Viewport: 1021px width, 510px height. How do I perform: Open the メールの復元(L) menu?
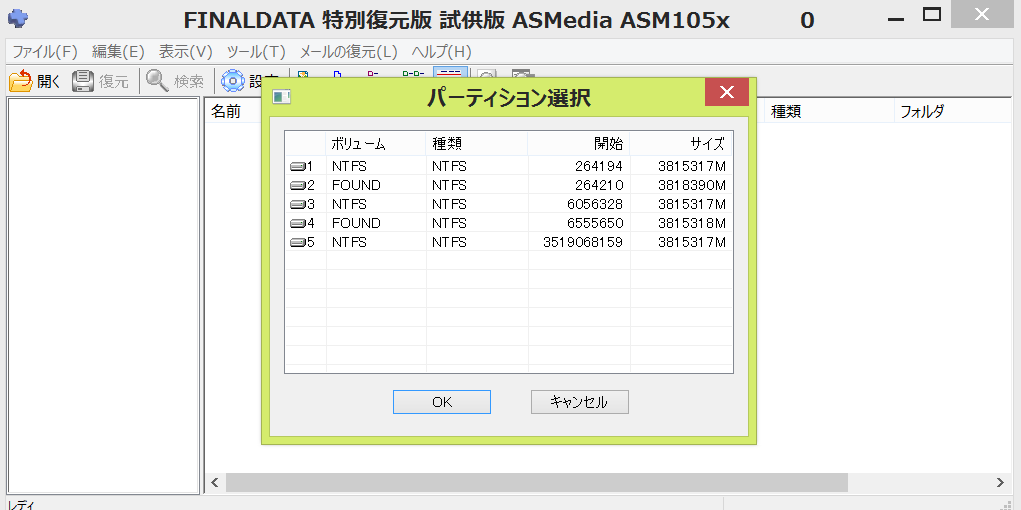(x=348, y=51)
